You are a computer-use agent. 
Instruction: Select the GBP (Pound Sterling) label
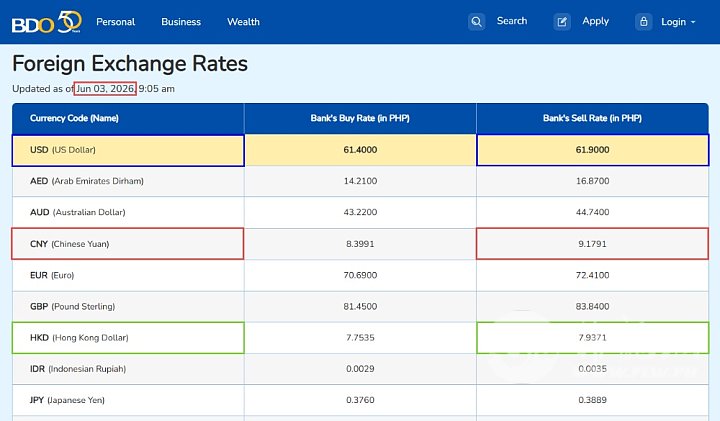[73, 306]
